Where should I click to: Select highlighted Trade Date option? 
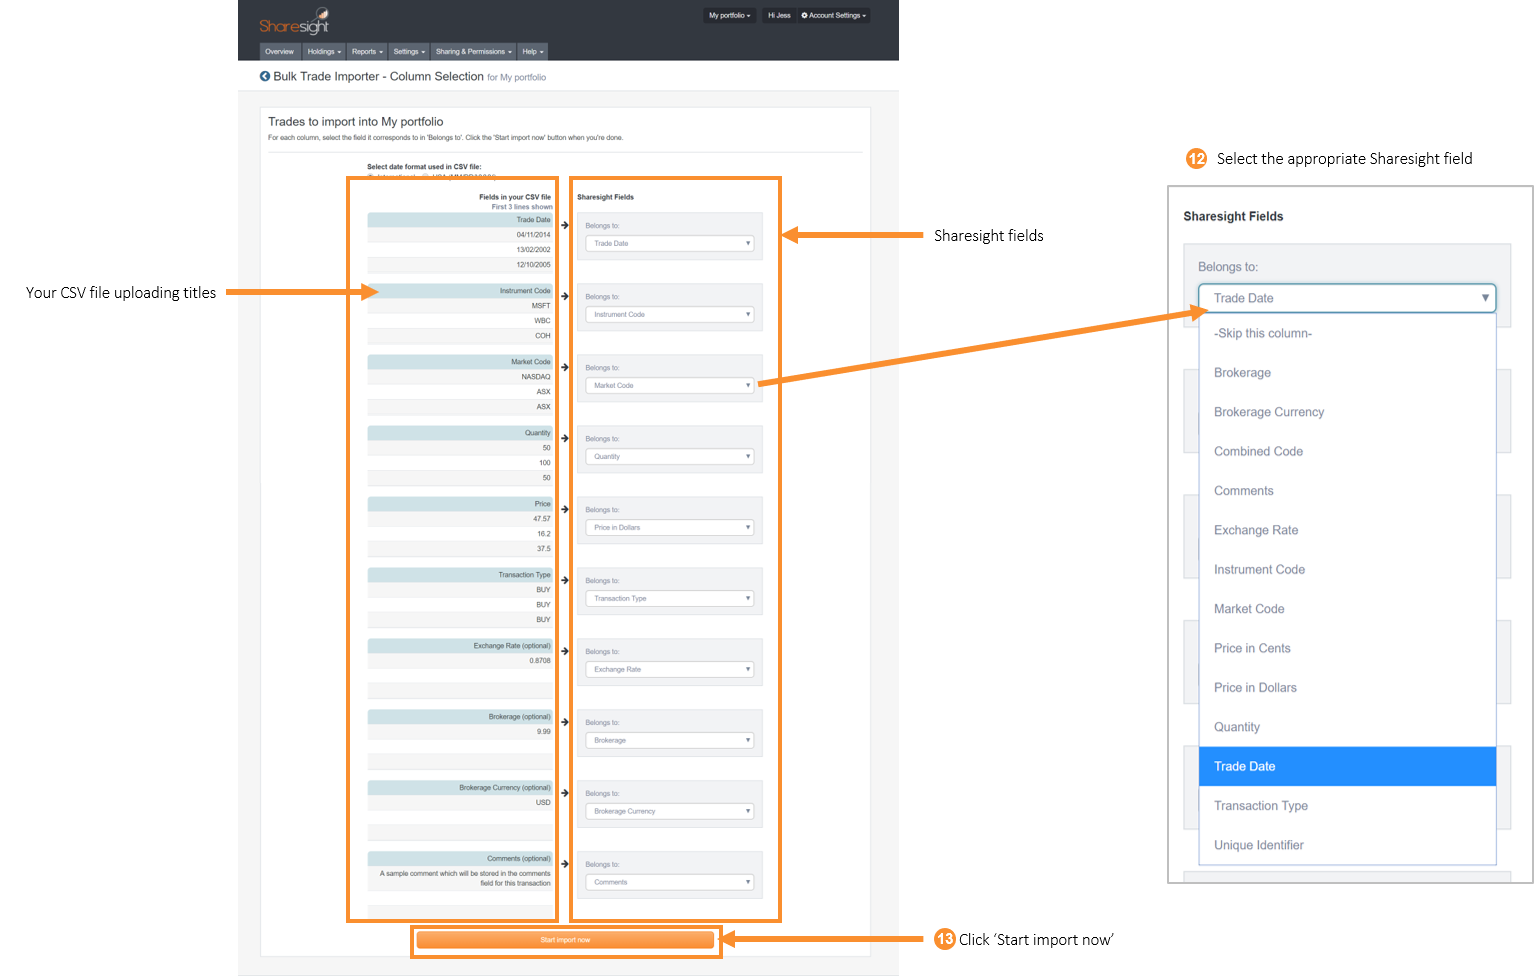(1347, 766)
